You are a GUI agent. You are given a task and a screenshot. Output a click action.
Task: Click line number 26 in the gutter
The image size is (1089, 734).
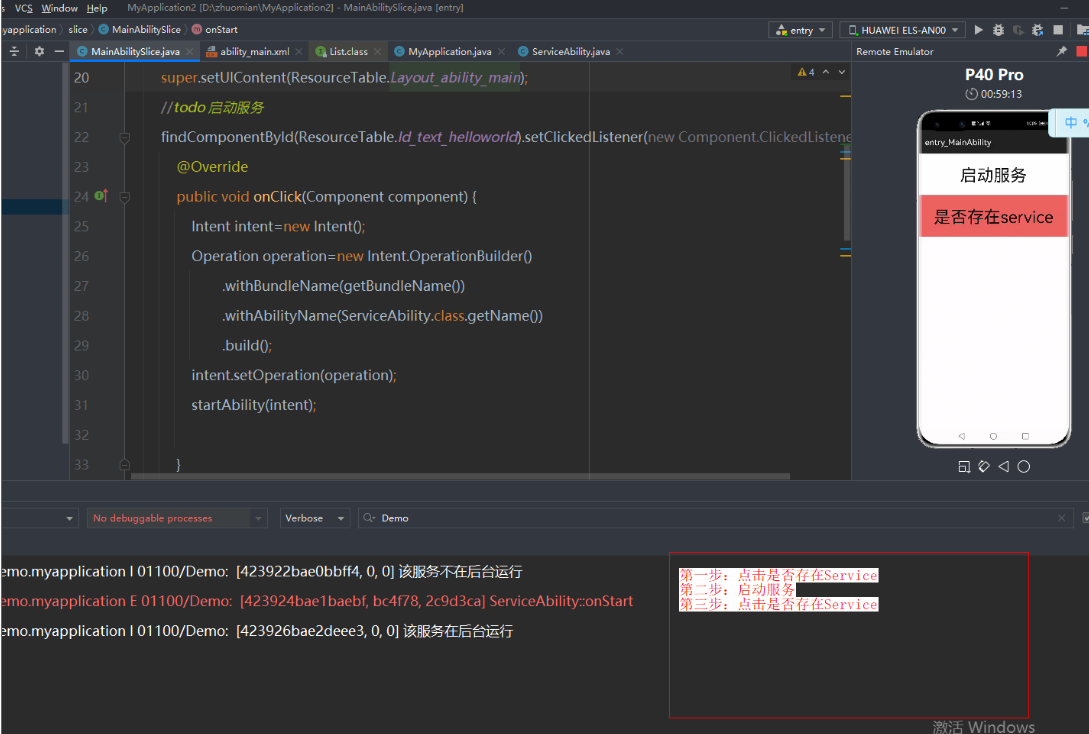click(x=81, y=256)
